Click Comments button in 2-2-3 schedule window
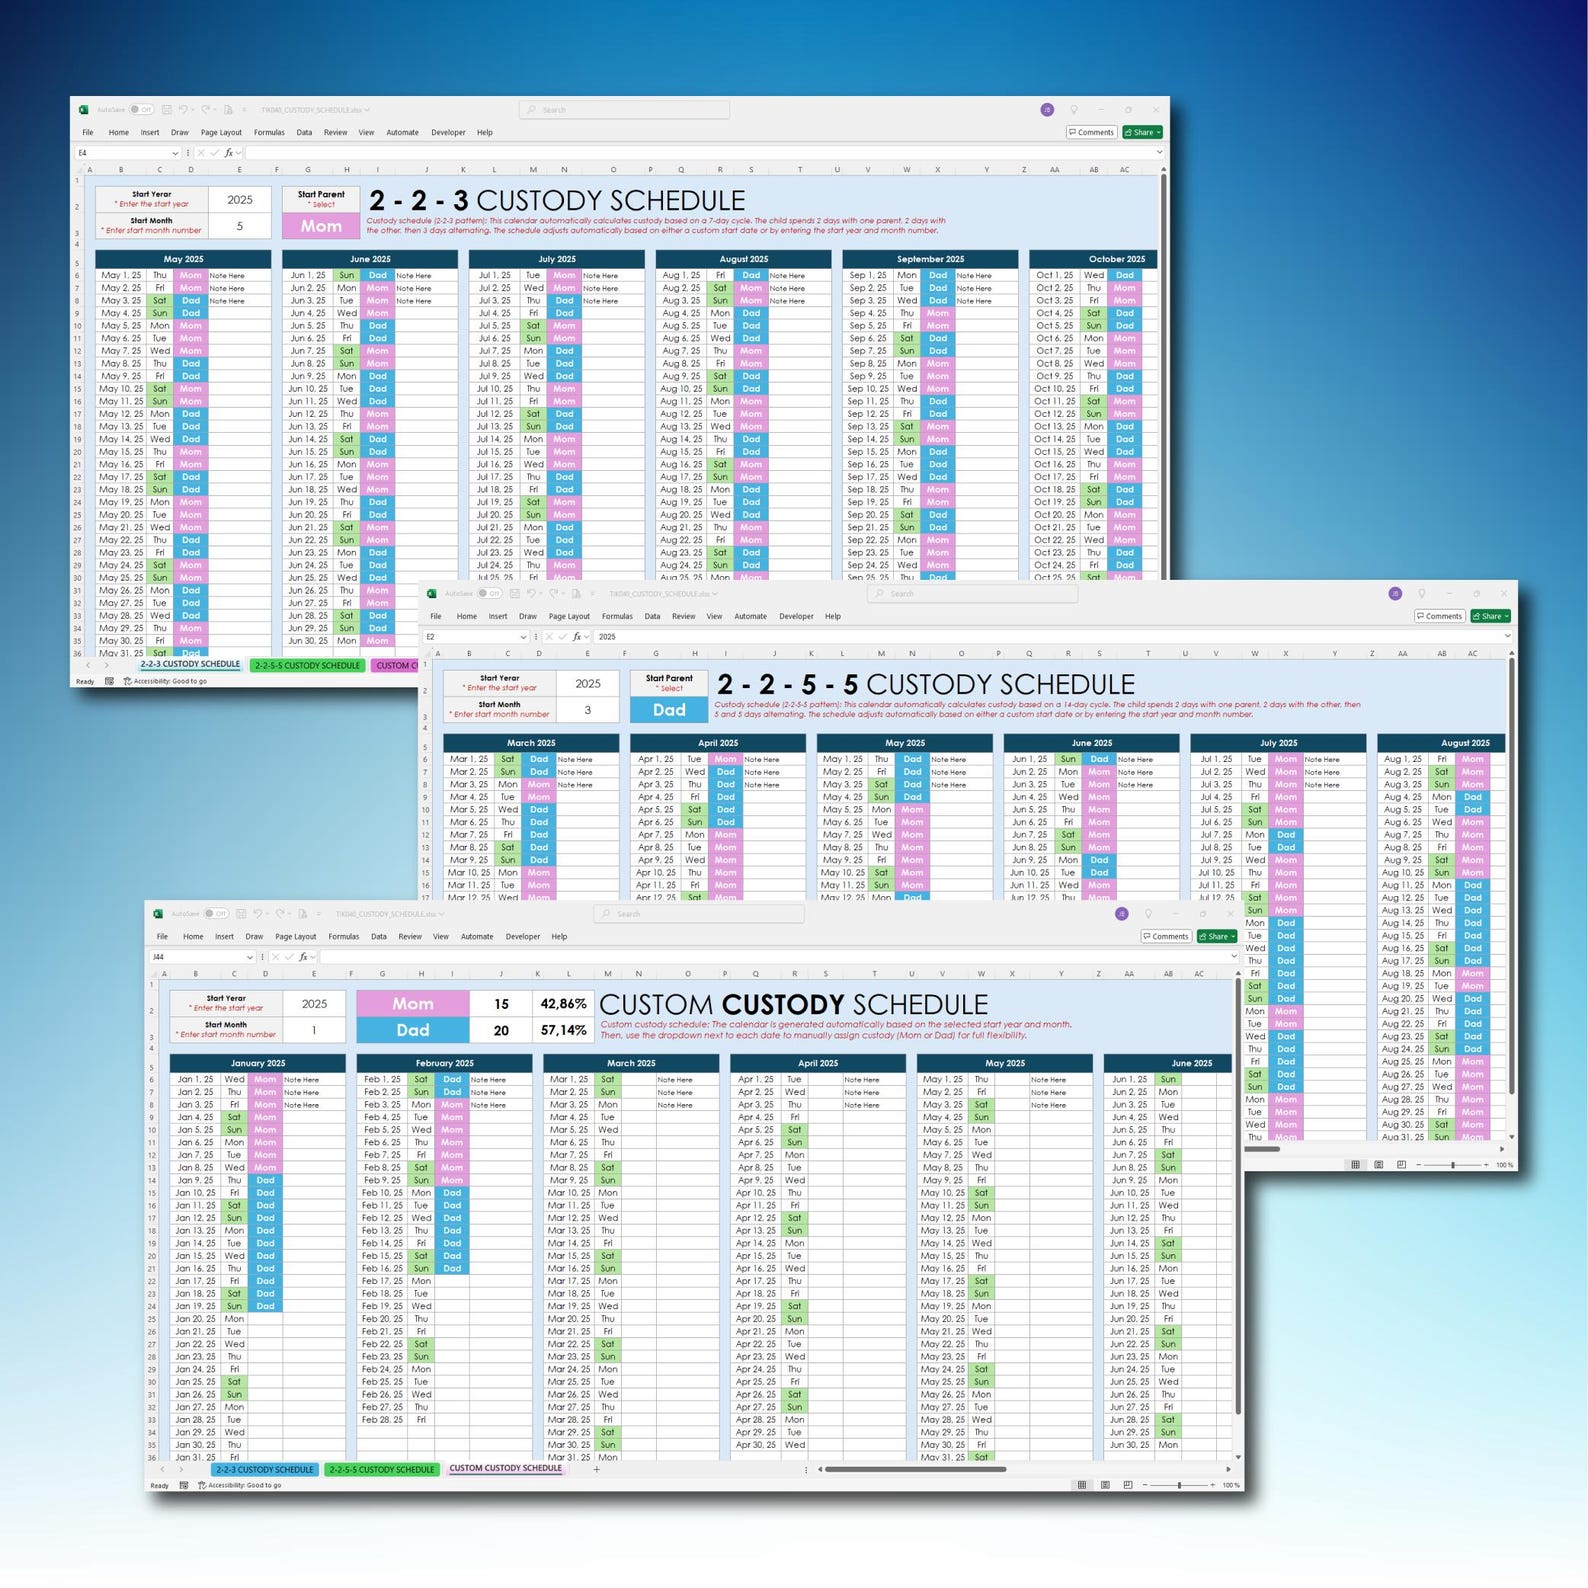The height and width of the screenshot is (1588, 1588). pyautogui.click(x=1091, y=132)
